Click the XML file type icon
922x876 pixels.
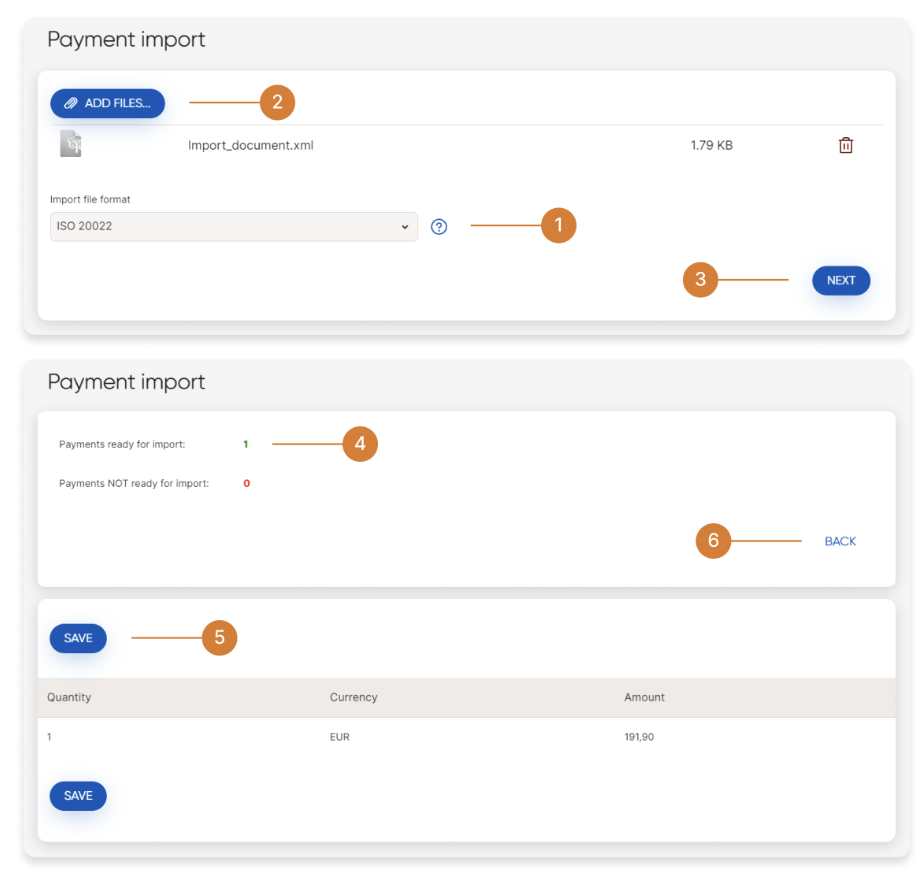coord(70,144)
